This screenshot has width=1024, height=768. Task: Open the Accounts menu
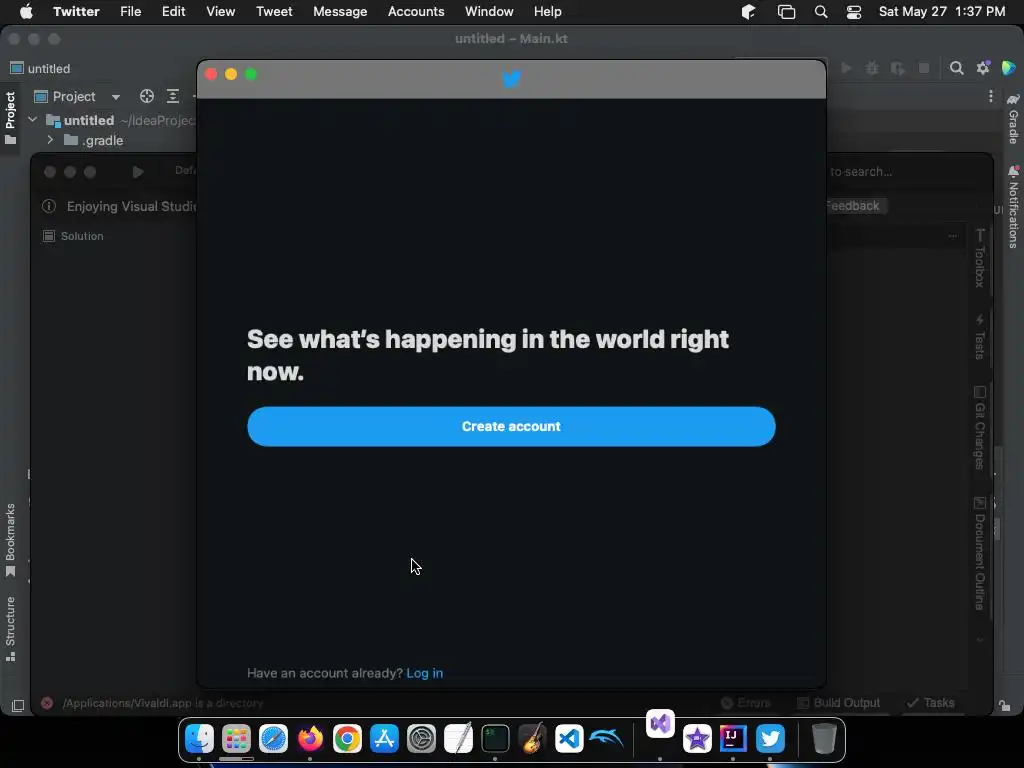point(416,12)
